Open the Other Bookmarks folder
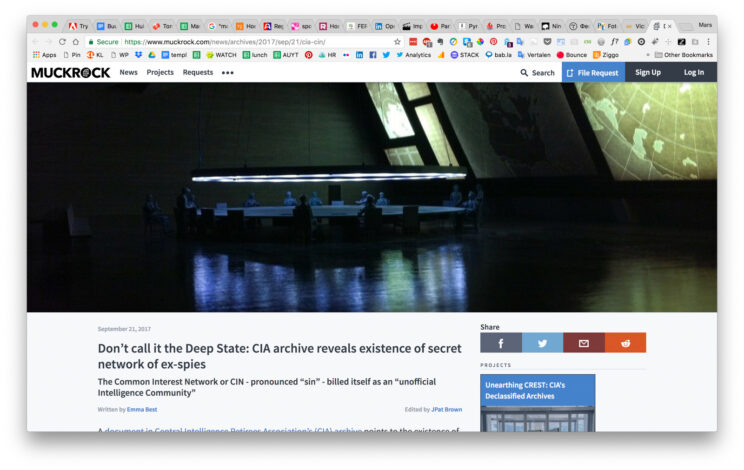 click(683, 55)
